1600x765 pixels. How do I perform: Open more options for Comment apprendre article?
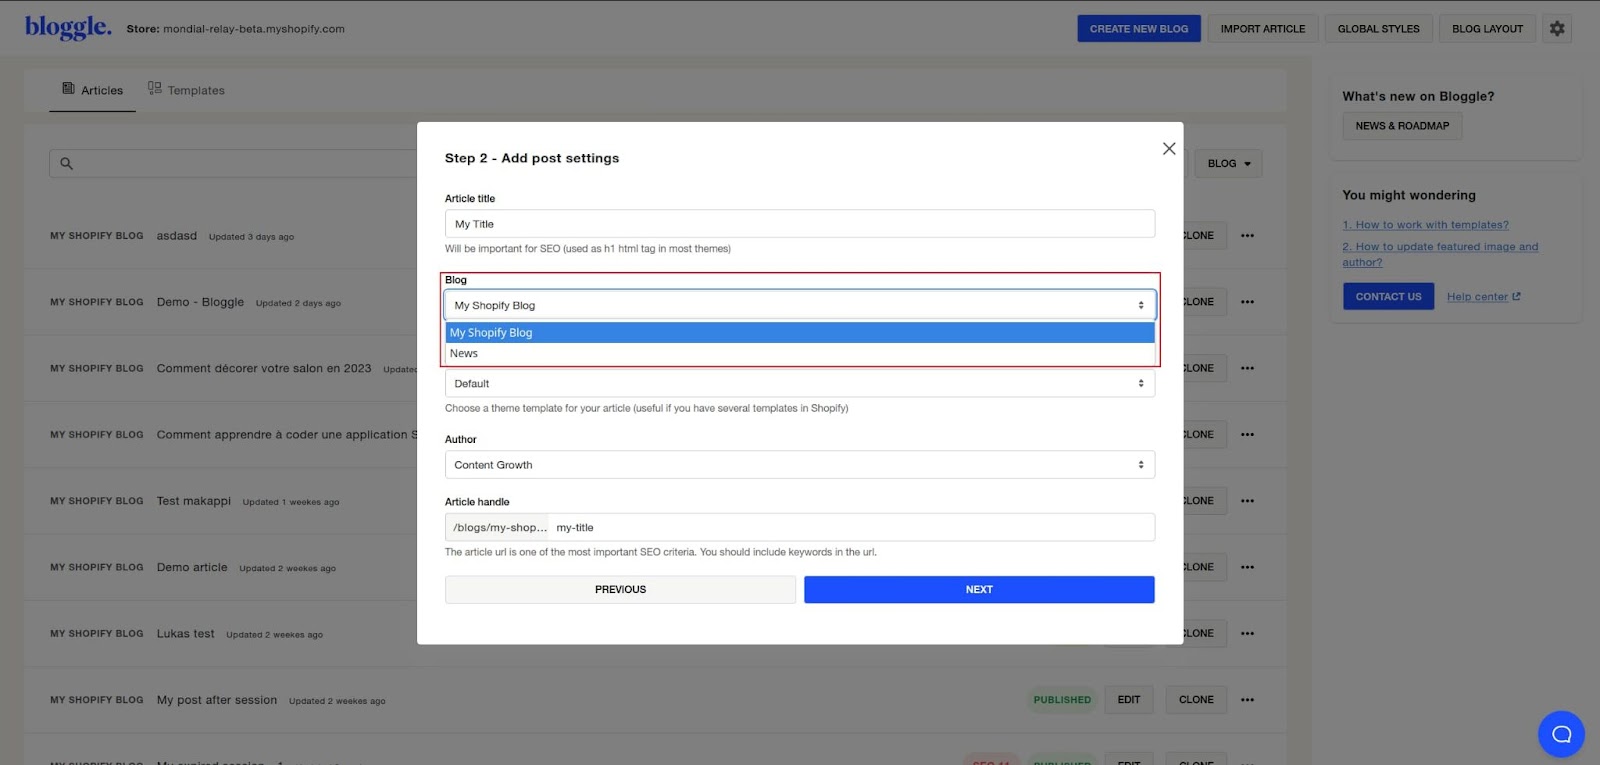point(1247,434)
